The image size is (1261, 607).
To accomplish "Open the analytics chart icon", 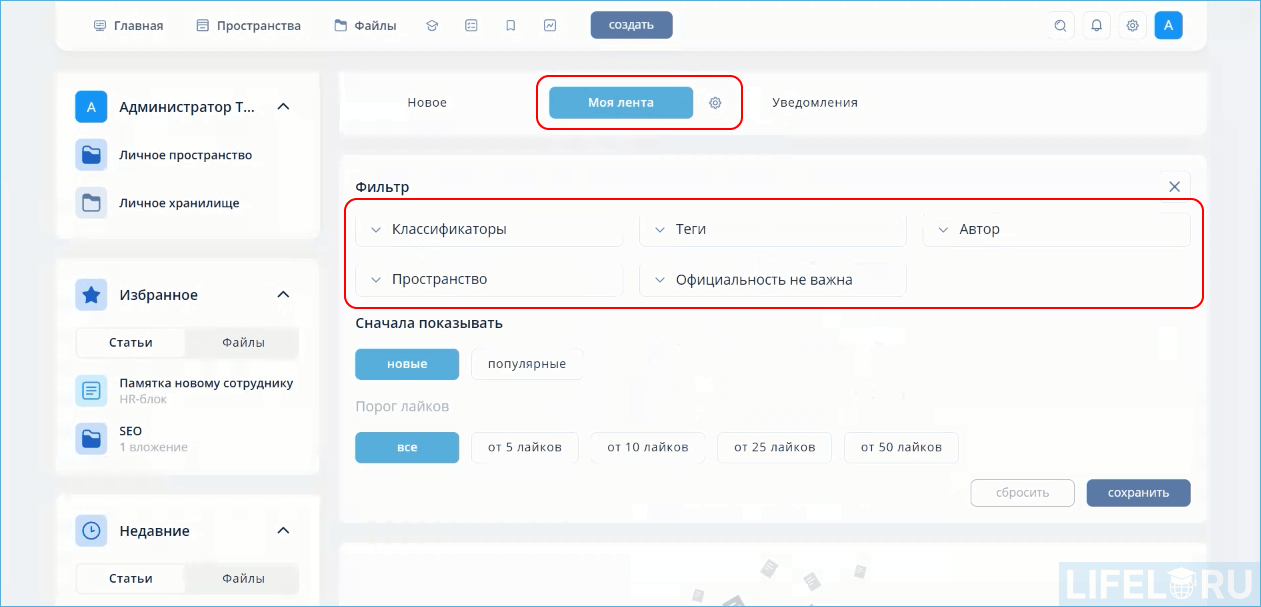I will (x=550, y=25).
